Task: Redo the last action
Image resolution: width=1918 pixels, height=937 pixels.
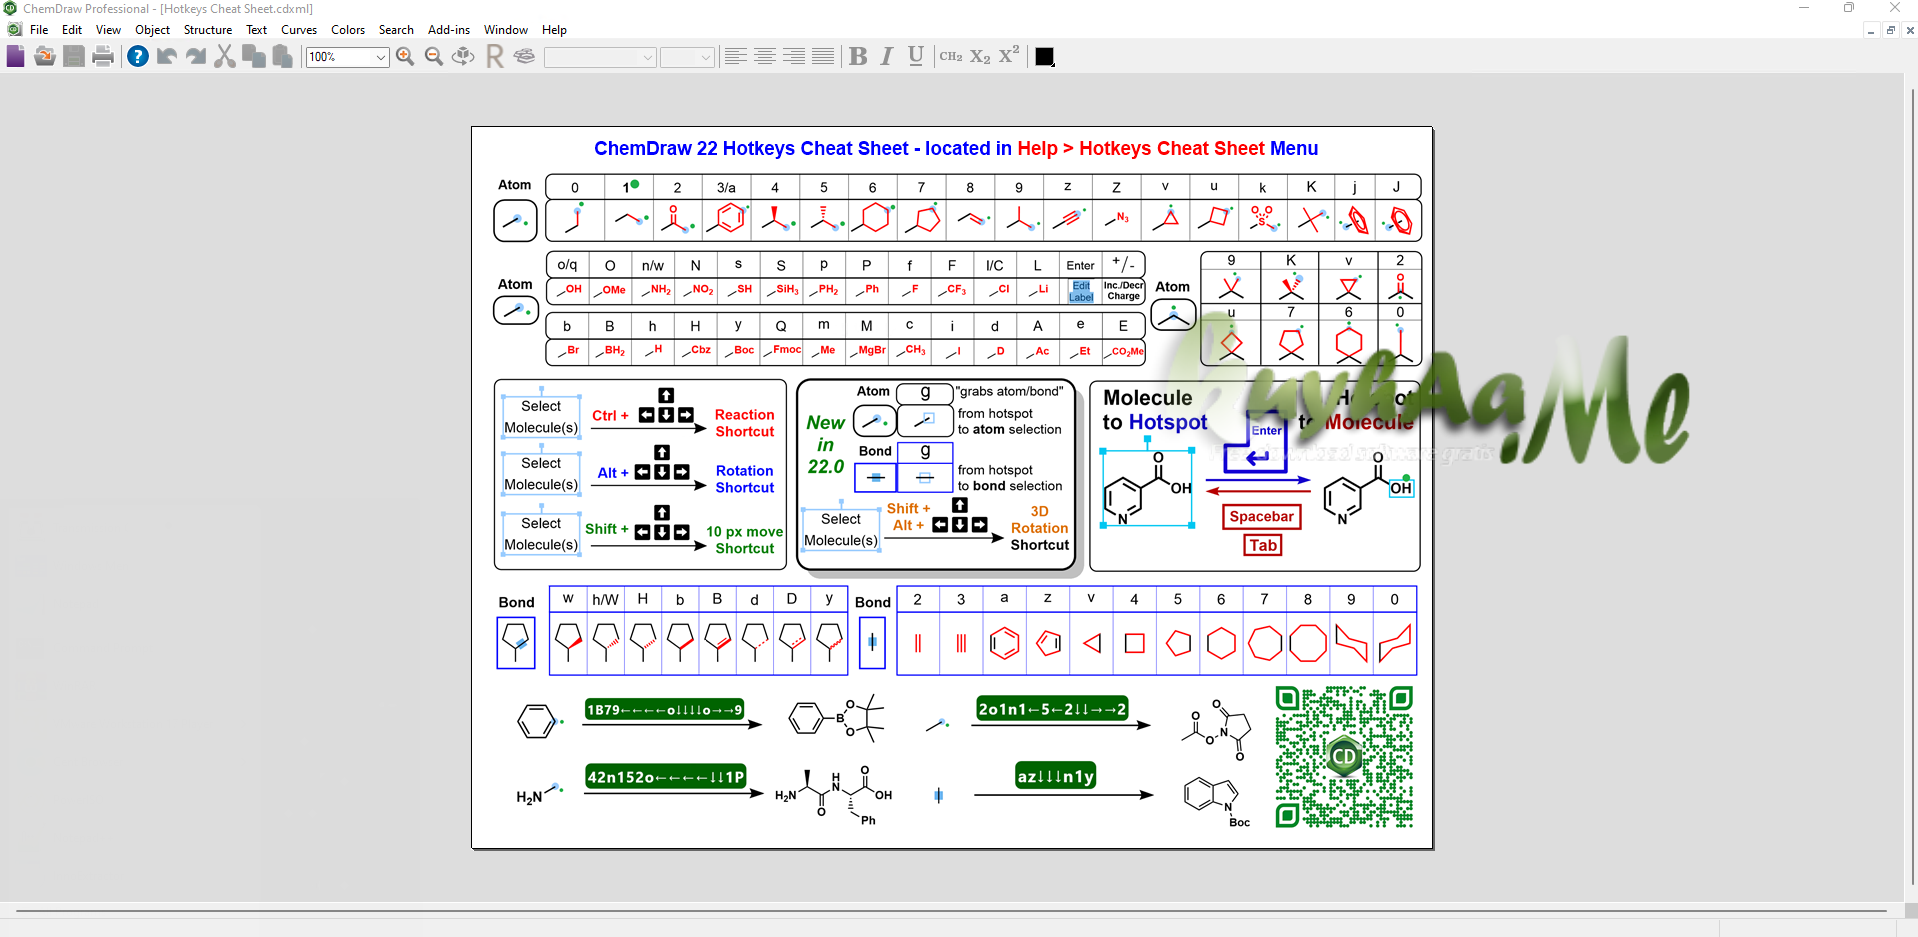Action: (x=196, y=56)
